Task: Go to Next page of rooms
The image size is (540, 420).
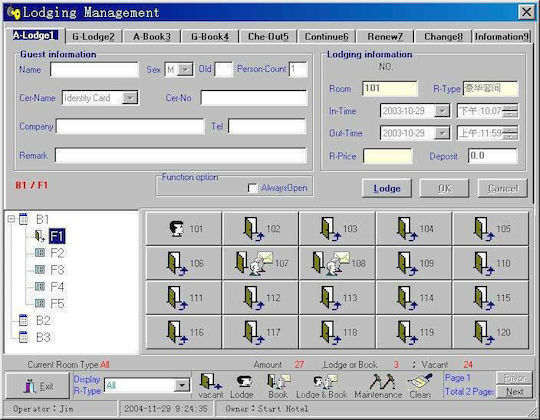Action: [515, 392]
